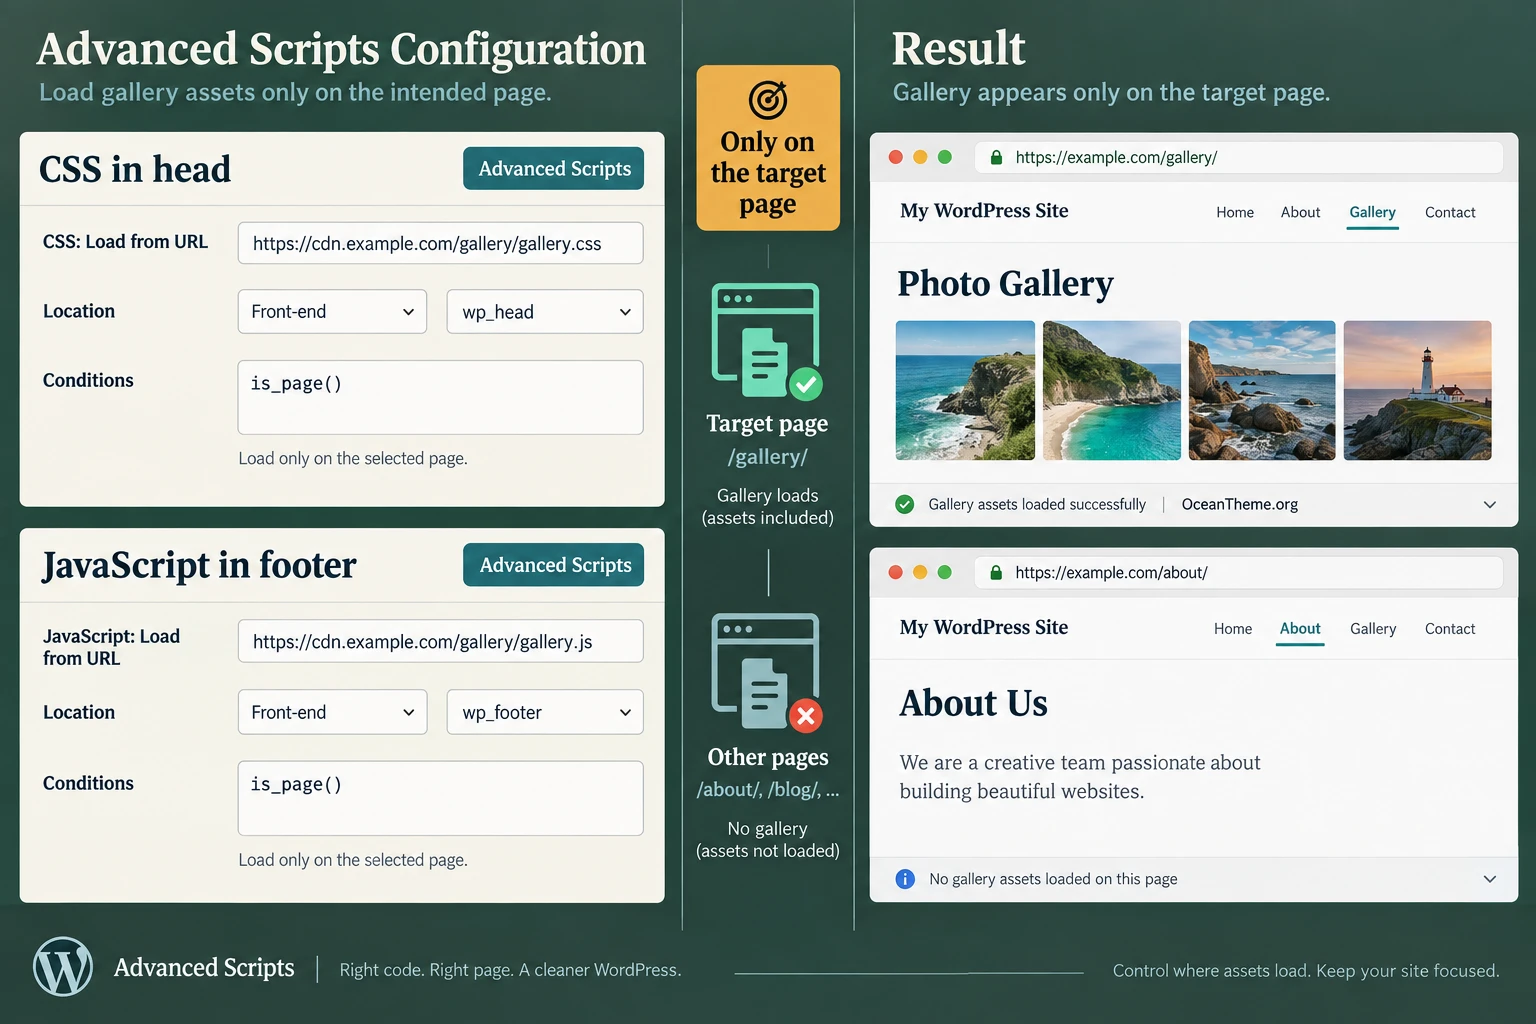
Task: Expand the gallery assets loaded status bar chevron
Action: [x=1490, y=505]
